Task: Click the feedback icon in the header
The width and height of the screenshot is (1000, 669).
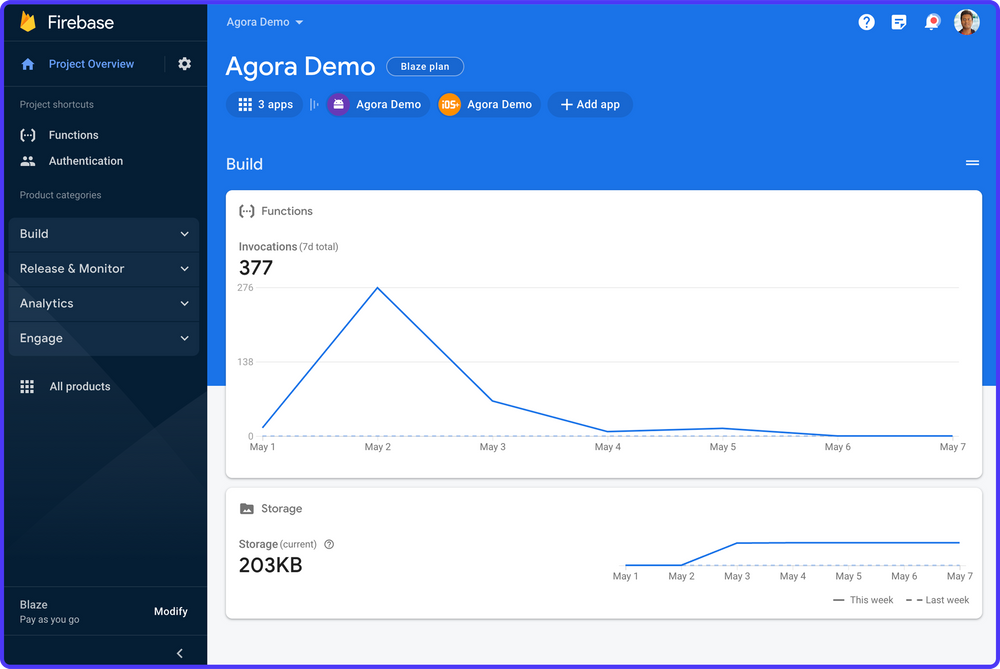Action: coord(899,21)
